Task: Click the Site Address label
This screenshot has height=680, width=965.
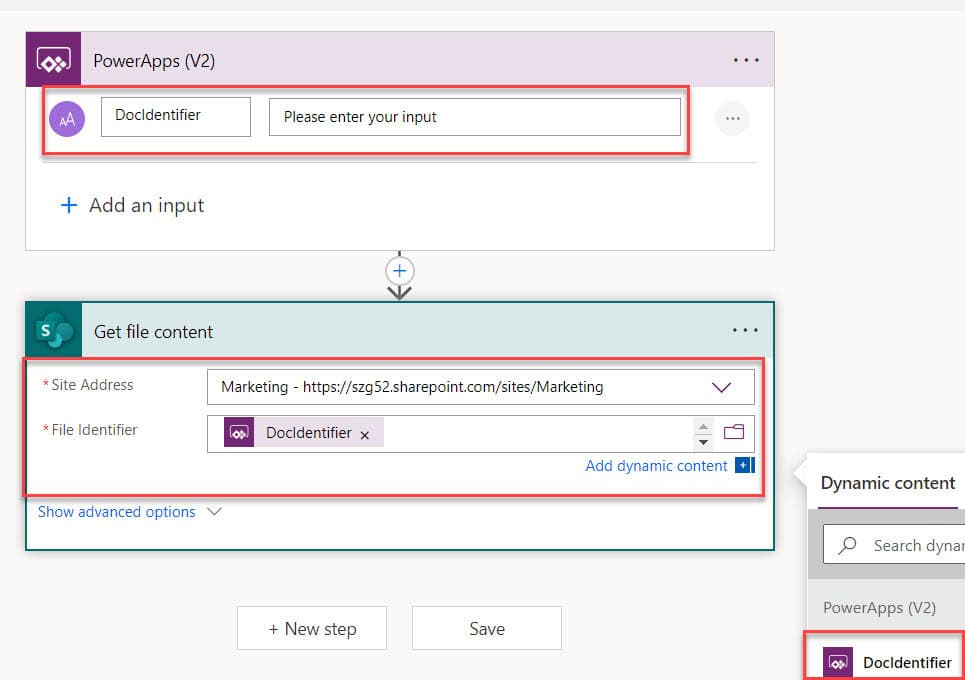Action: (x=92, y=385)
